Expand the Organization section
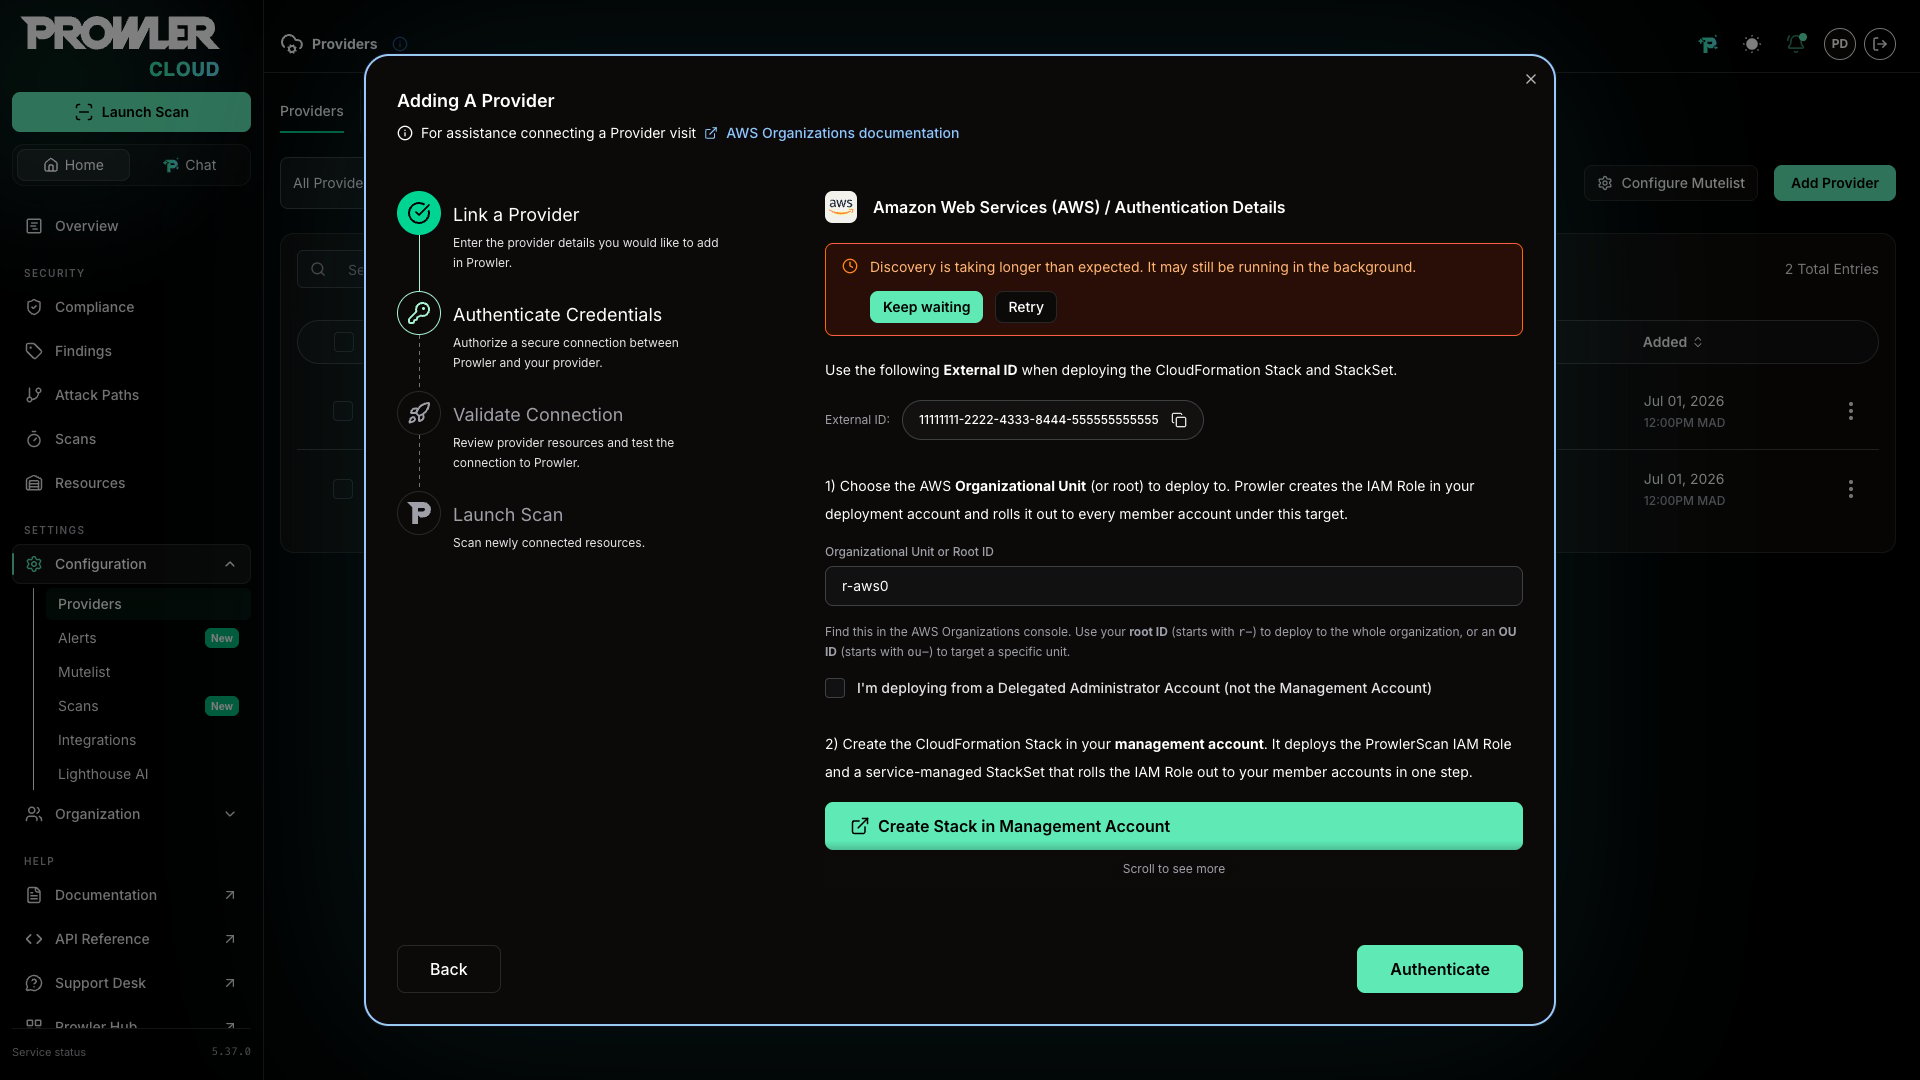The width and height of the screenshot is (1920, 1080). 131,814
